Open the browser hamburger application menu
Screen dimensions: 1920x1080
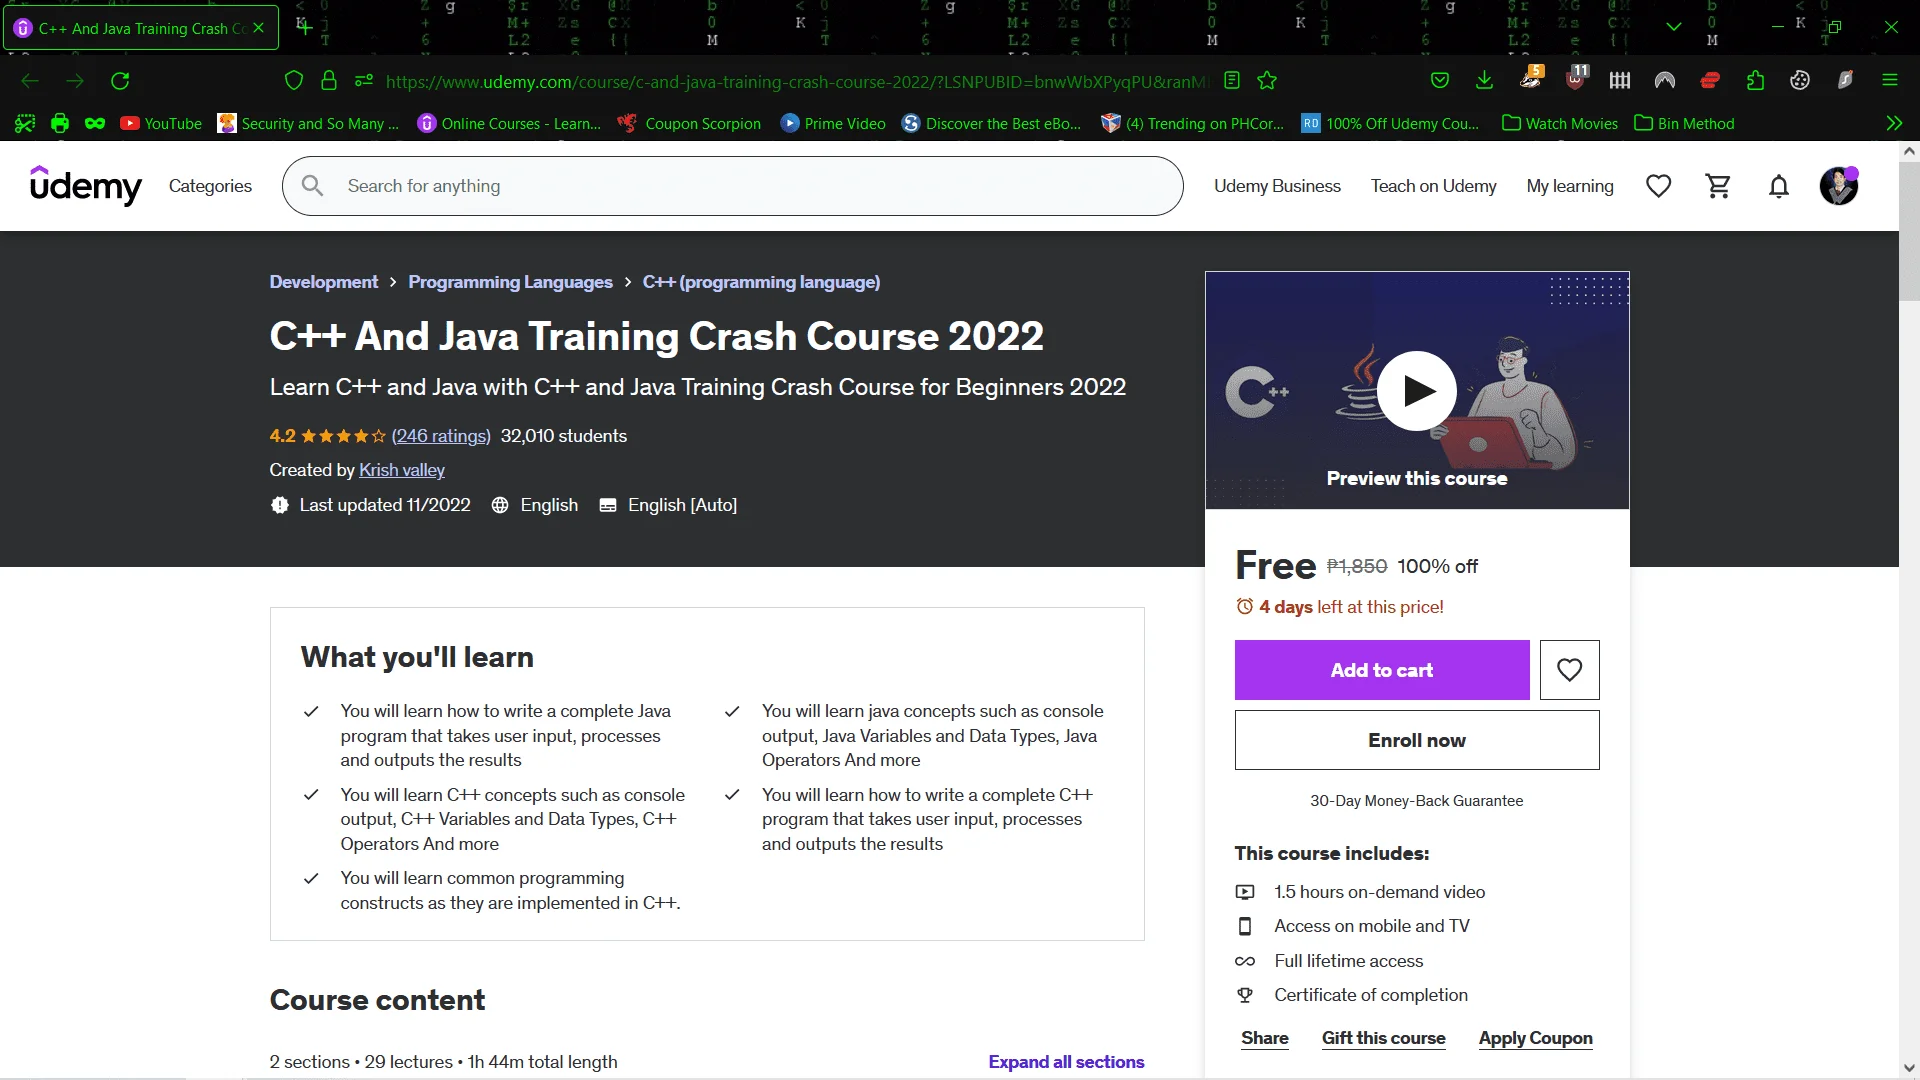coord(1890,81)
